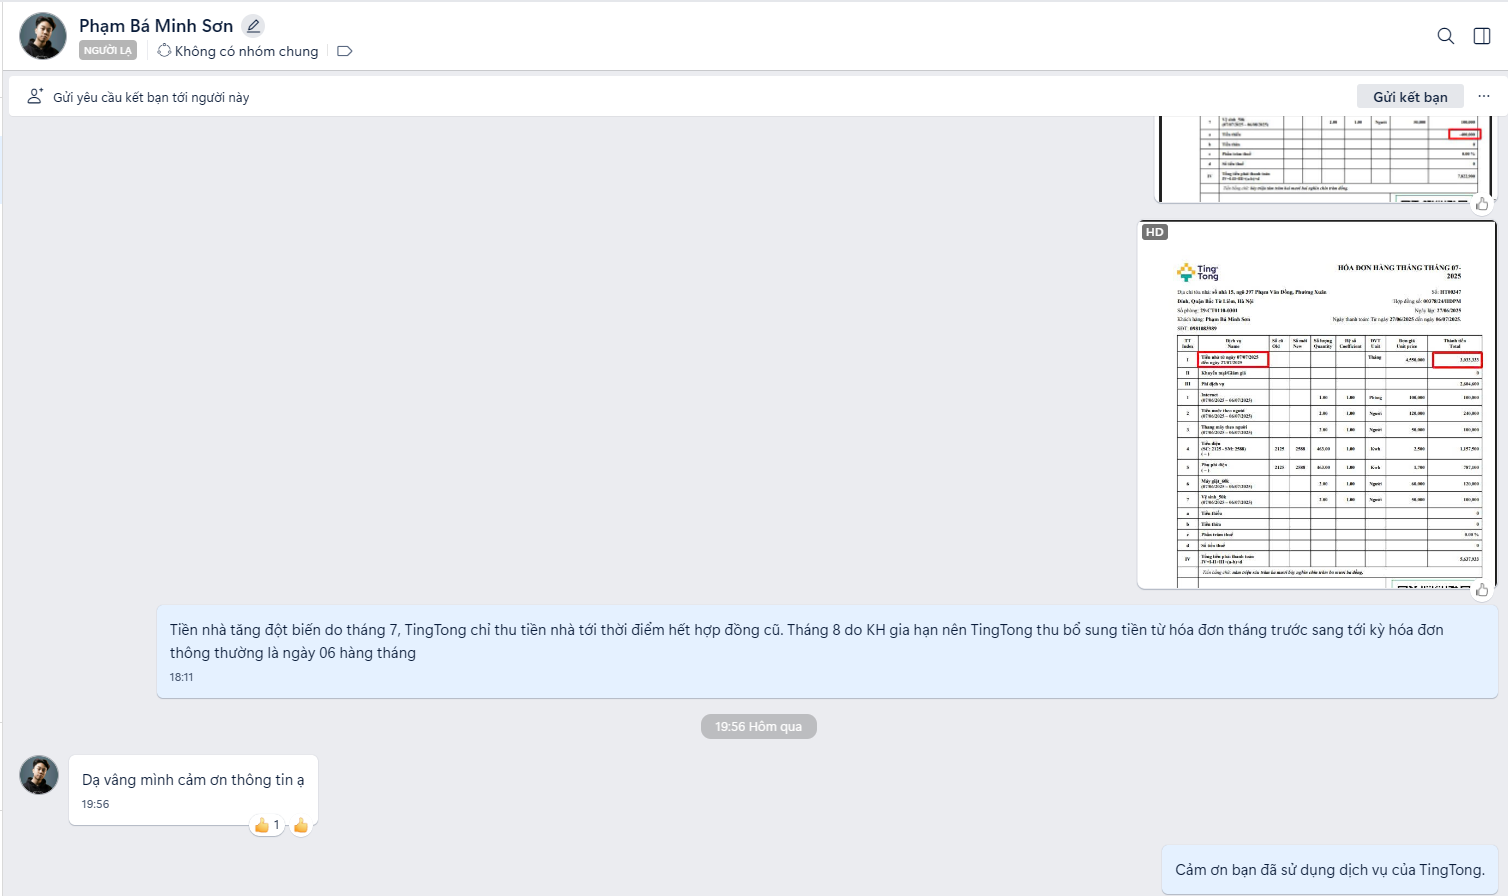
Task: Click the "Cảm ơn bạn đã sử dụng" message
Action: [x=1329, y=870]
